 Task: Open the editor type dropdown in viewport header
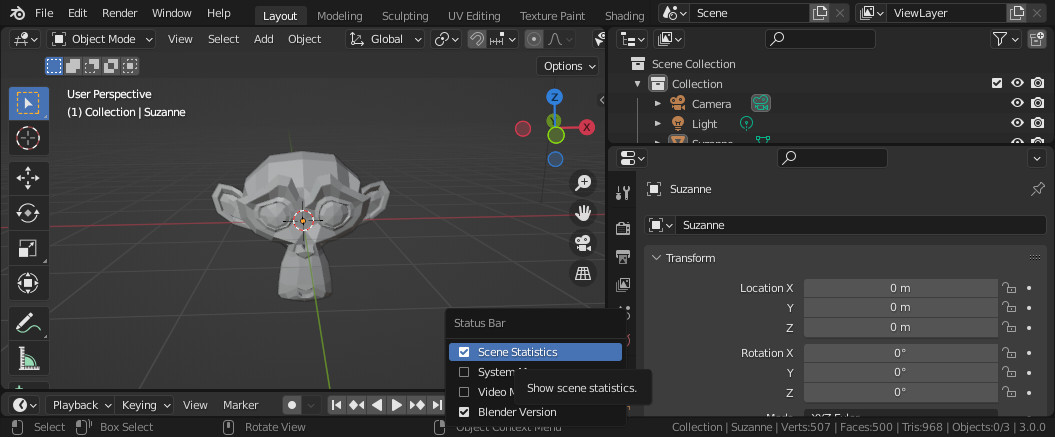pos(25,39)
